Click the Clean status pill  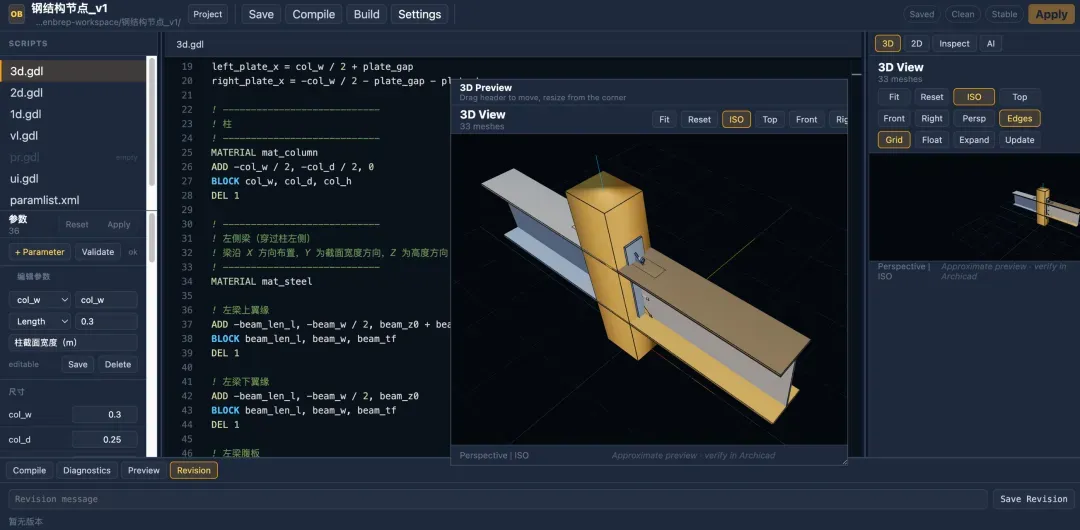[x=963, y=14]
